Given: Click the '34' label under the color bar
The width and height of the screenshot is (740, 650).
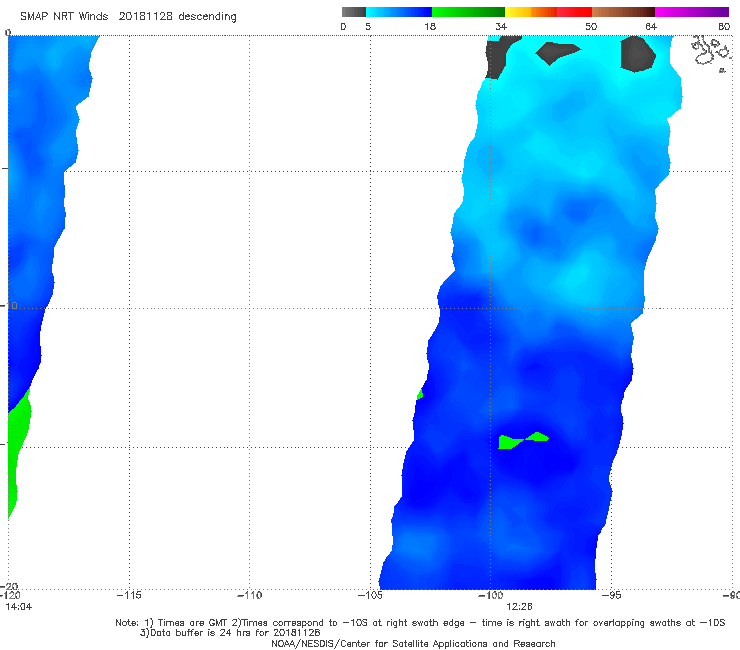Looking at the screenshot, I should (501, 27).
